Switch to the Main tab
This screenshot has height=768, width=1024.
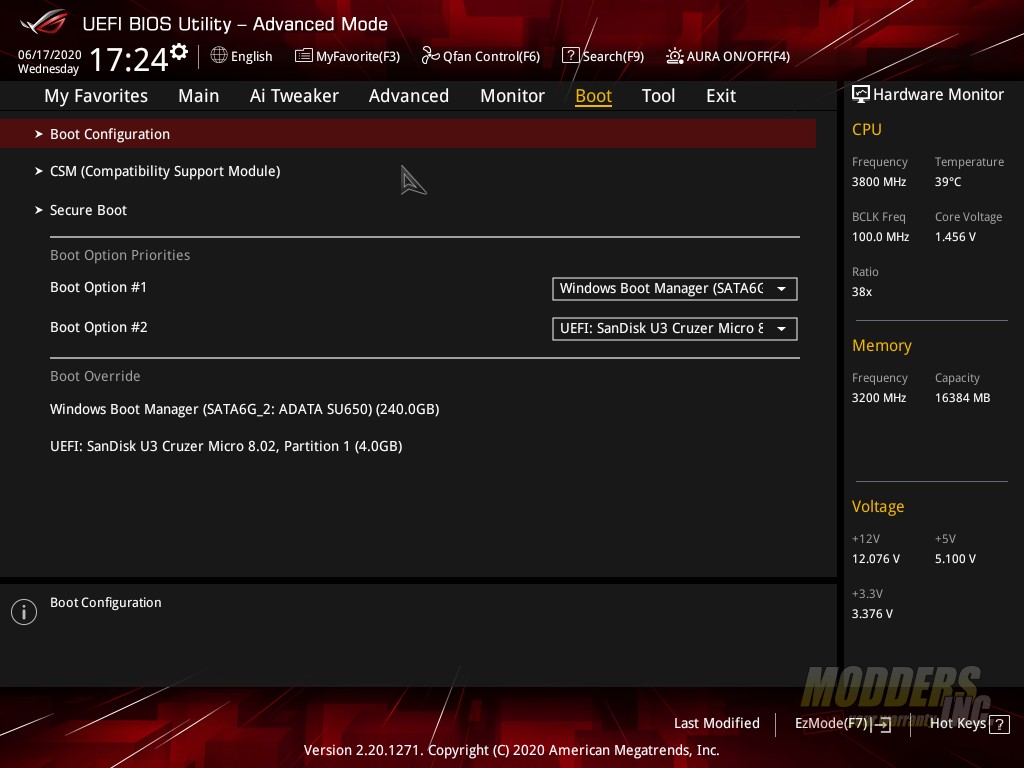click(199, 96)
